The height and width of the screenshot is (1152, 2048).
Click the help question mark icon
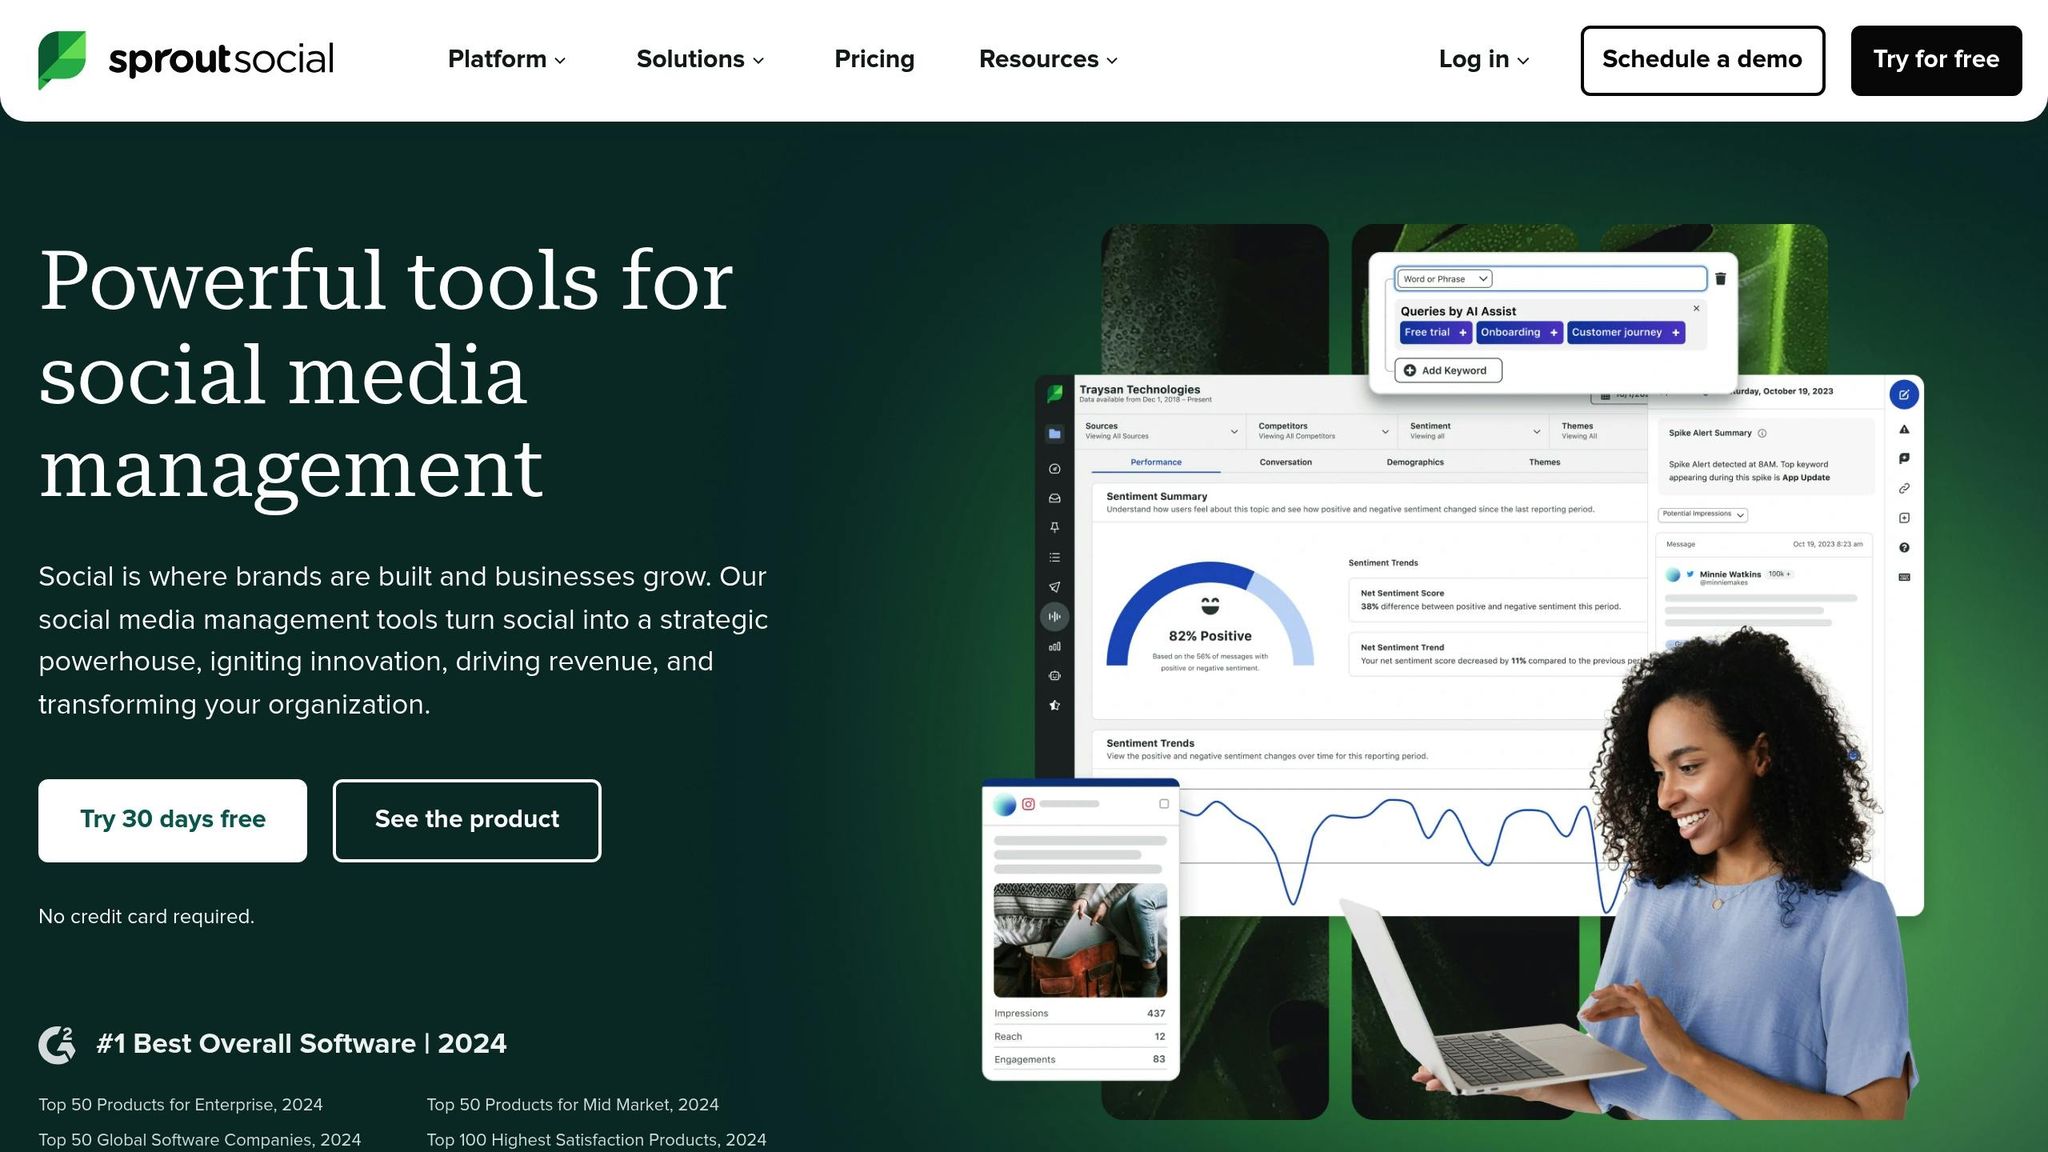(1904, 547)
